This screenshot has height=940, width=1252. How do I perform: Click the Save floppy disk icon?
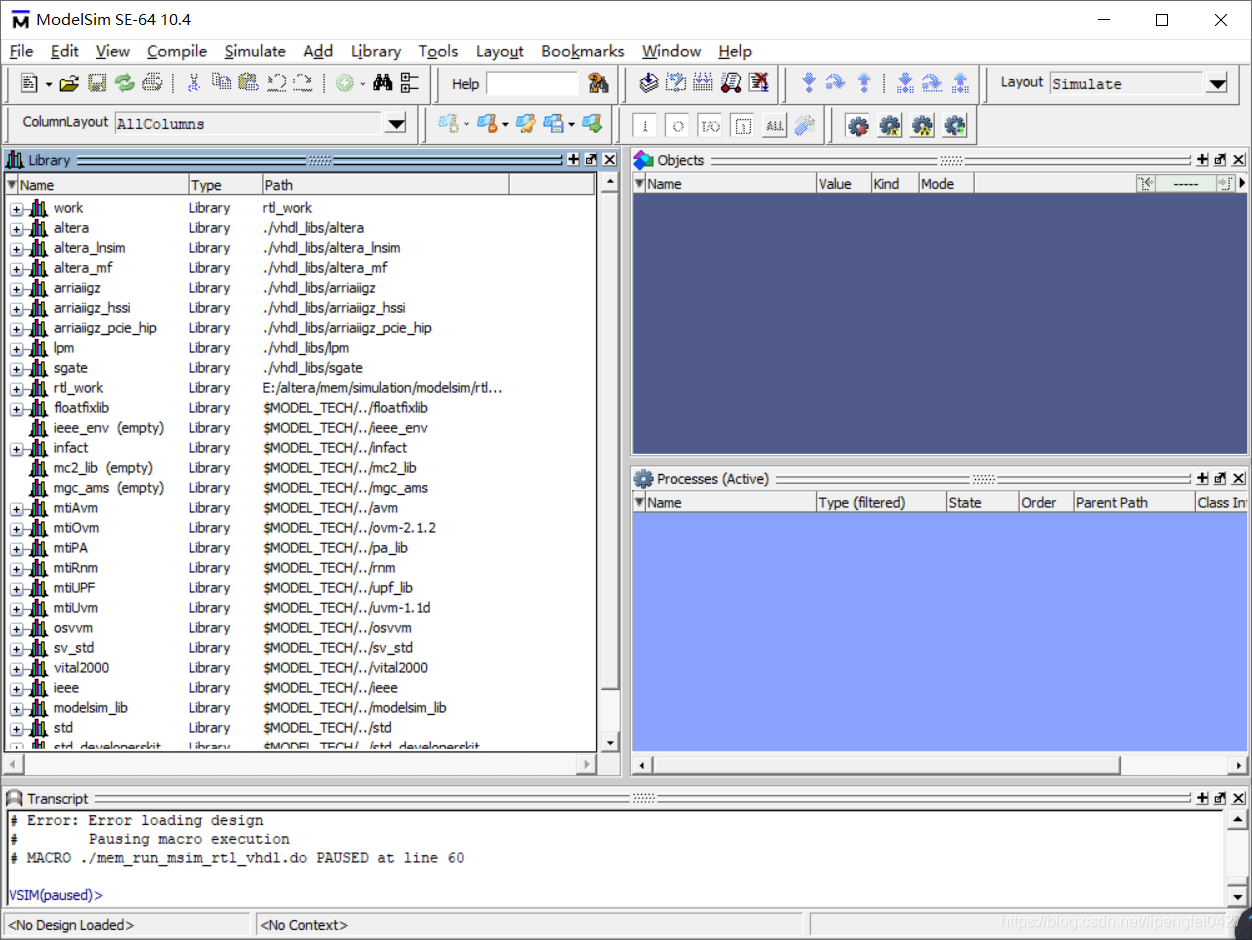(x=97, y=84)
